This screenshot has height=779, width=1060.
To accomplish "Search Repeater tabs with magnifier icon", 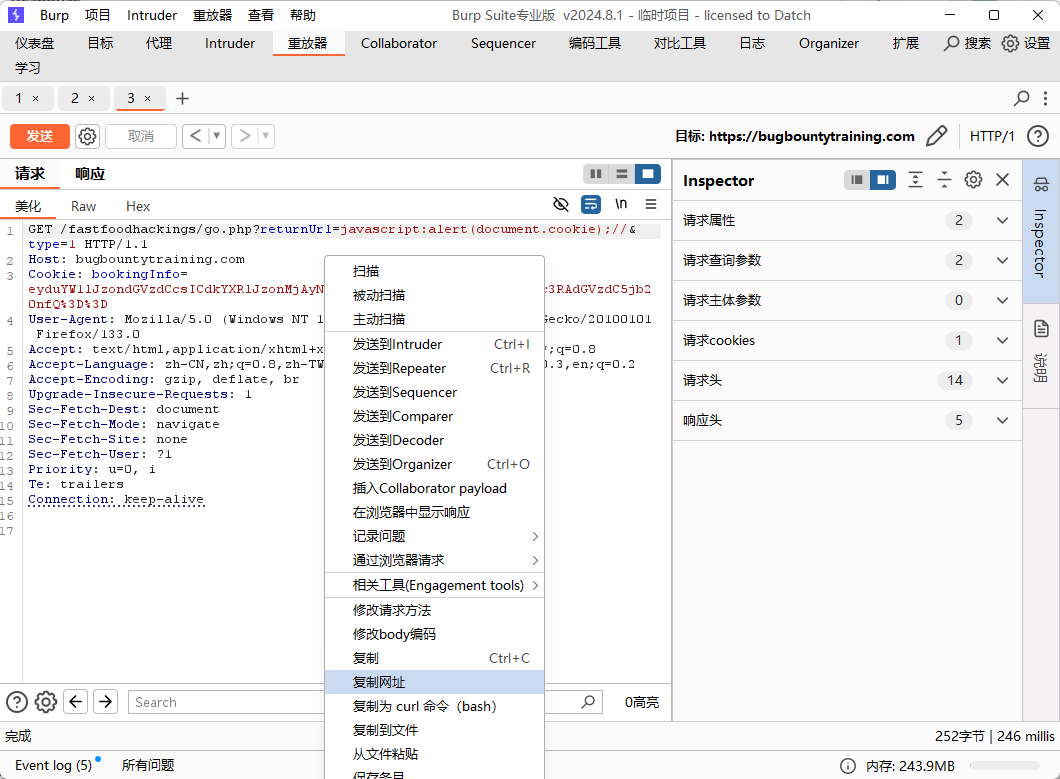I will coord(1021,99).
